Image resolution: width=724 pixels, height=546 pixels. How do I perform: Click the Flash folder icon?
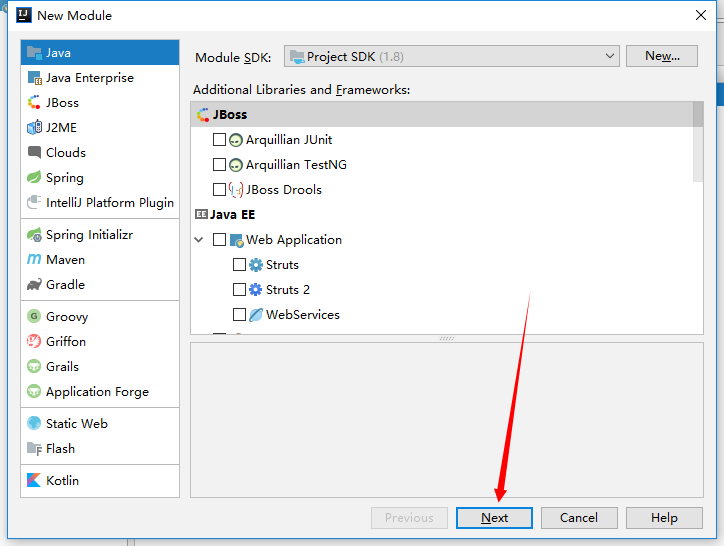[x=34, y=449]
